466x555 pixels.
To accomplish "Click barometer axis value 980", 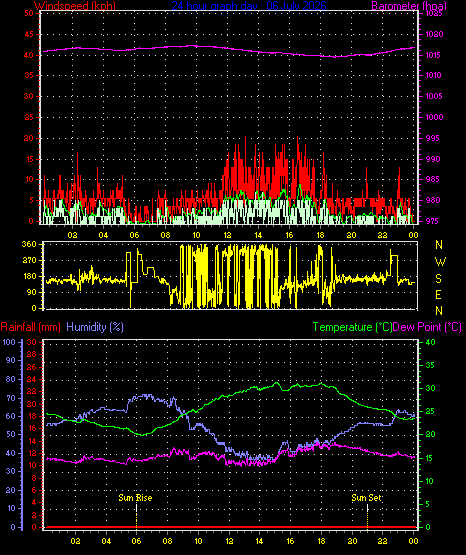I will 433,200.
